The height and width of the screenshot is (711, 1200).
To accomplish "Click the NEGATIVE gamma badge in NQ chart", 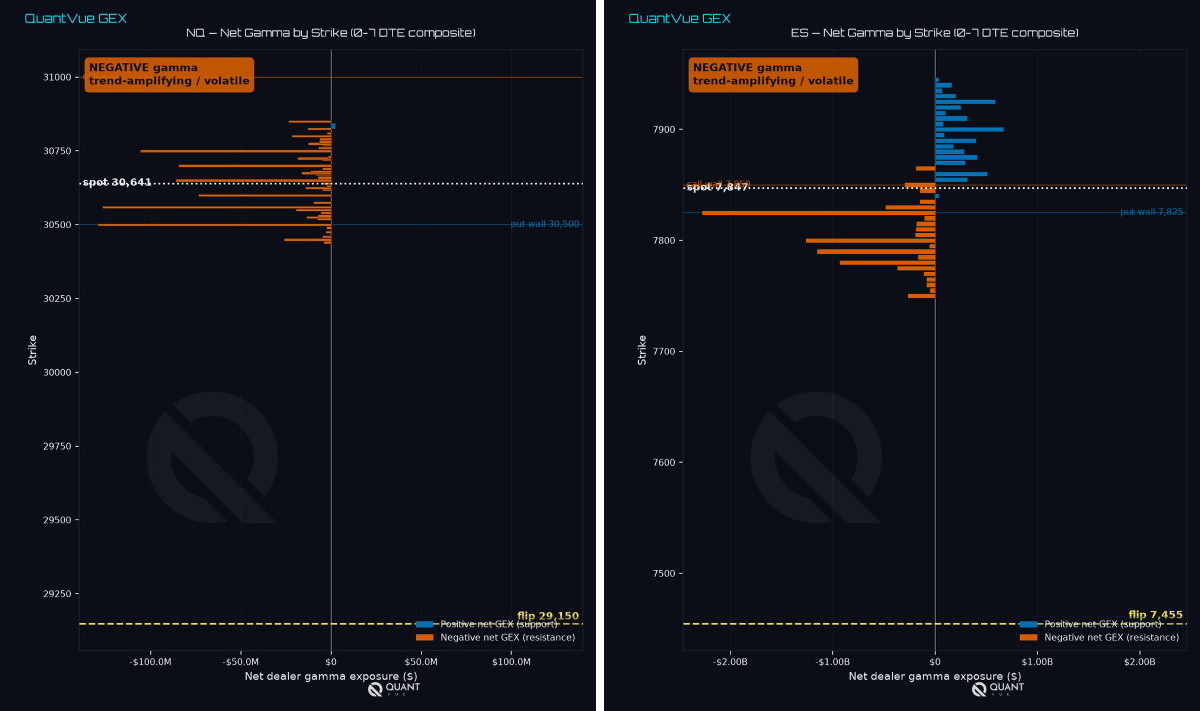I will click(169, 74).
